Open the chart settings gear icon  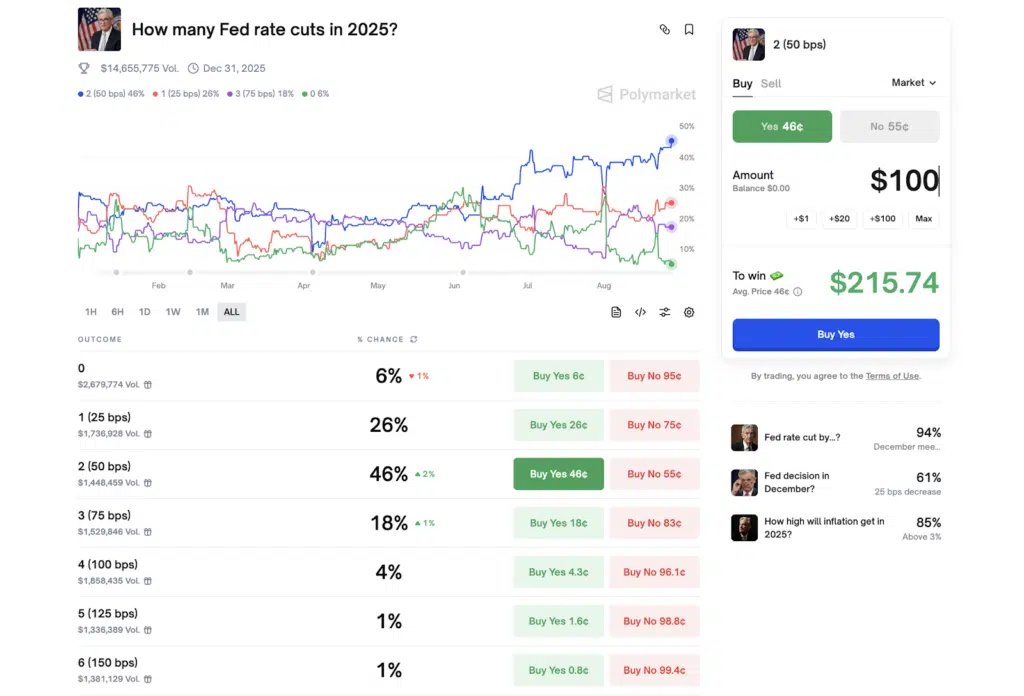point(689,312)
